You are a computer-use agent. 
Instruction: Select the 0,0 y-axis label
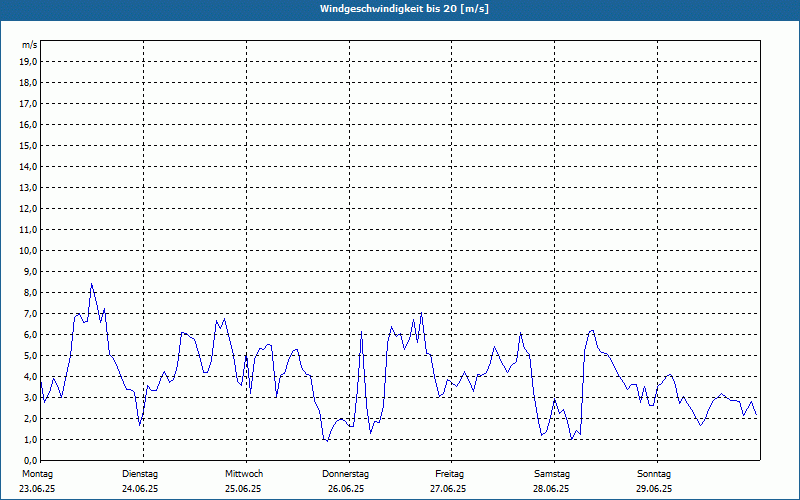30,460
